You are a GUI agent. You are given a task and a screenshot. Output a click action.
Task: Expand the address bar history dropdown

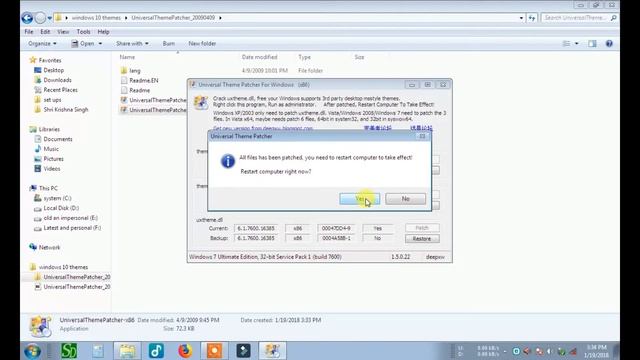pyautogui.click(x=521, y=18)
